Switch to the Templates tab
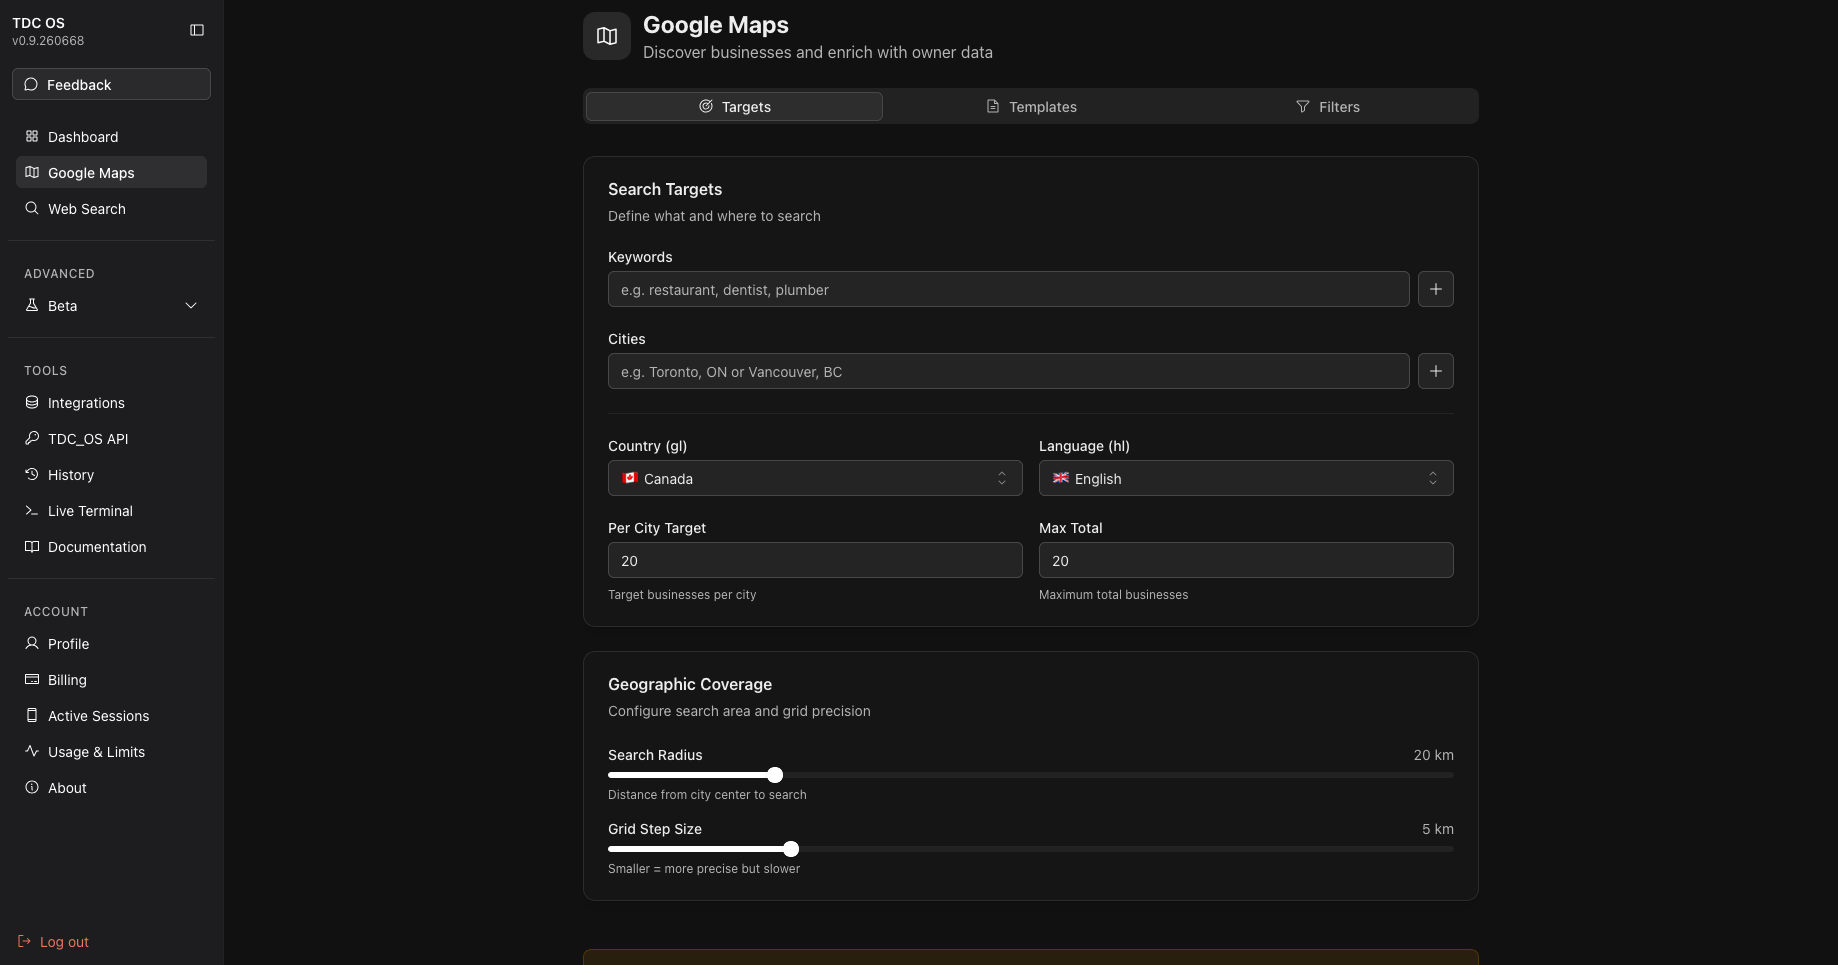Viewport: 1838px width, 965px height. [1031, 107]
